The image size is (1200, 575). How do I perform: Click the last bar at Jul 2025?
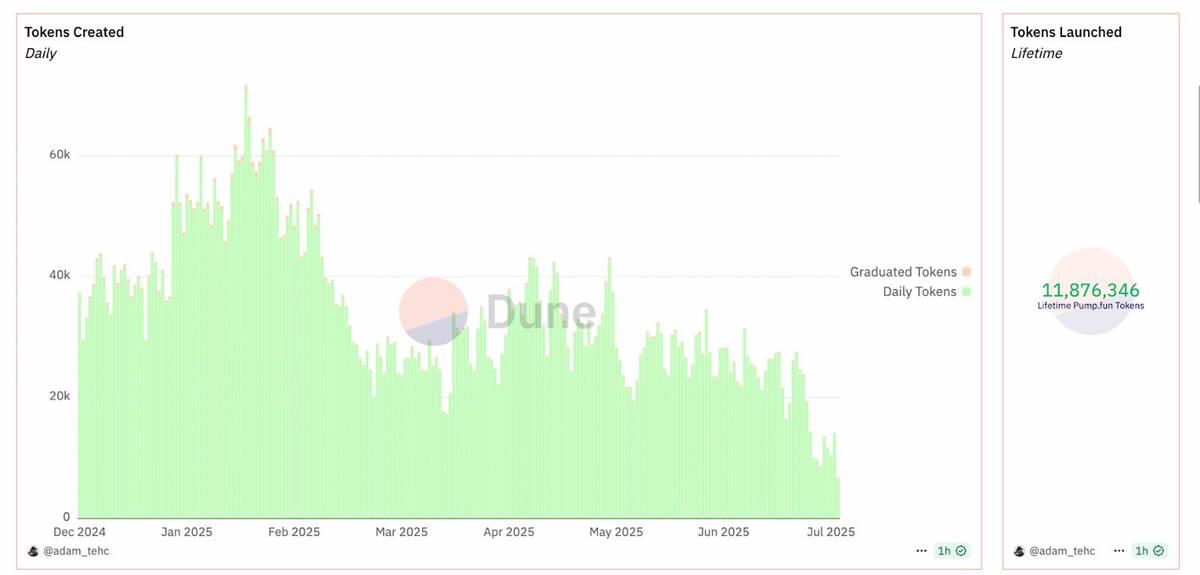[x=838, y=497]
